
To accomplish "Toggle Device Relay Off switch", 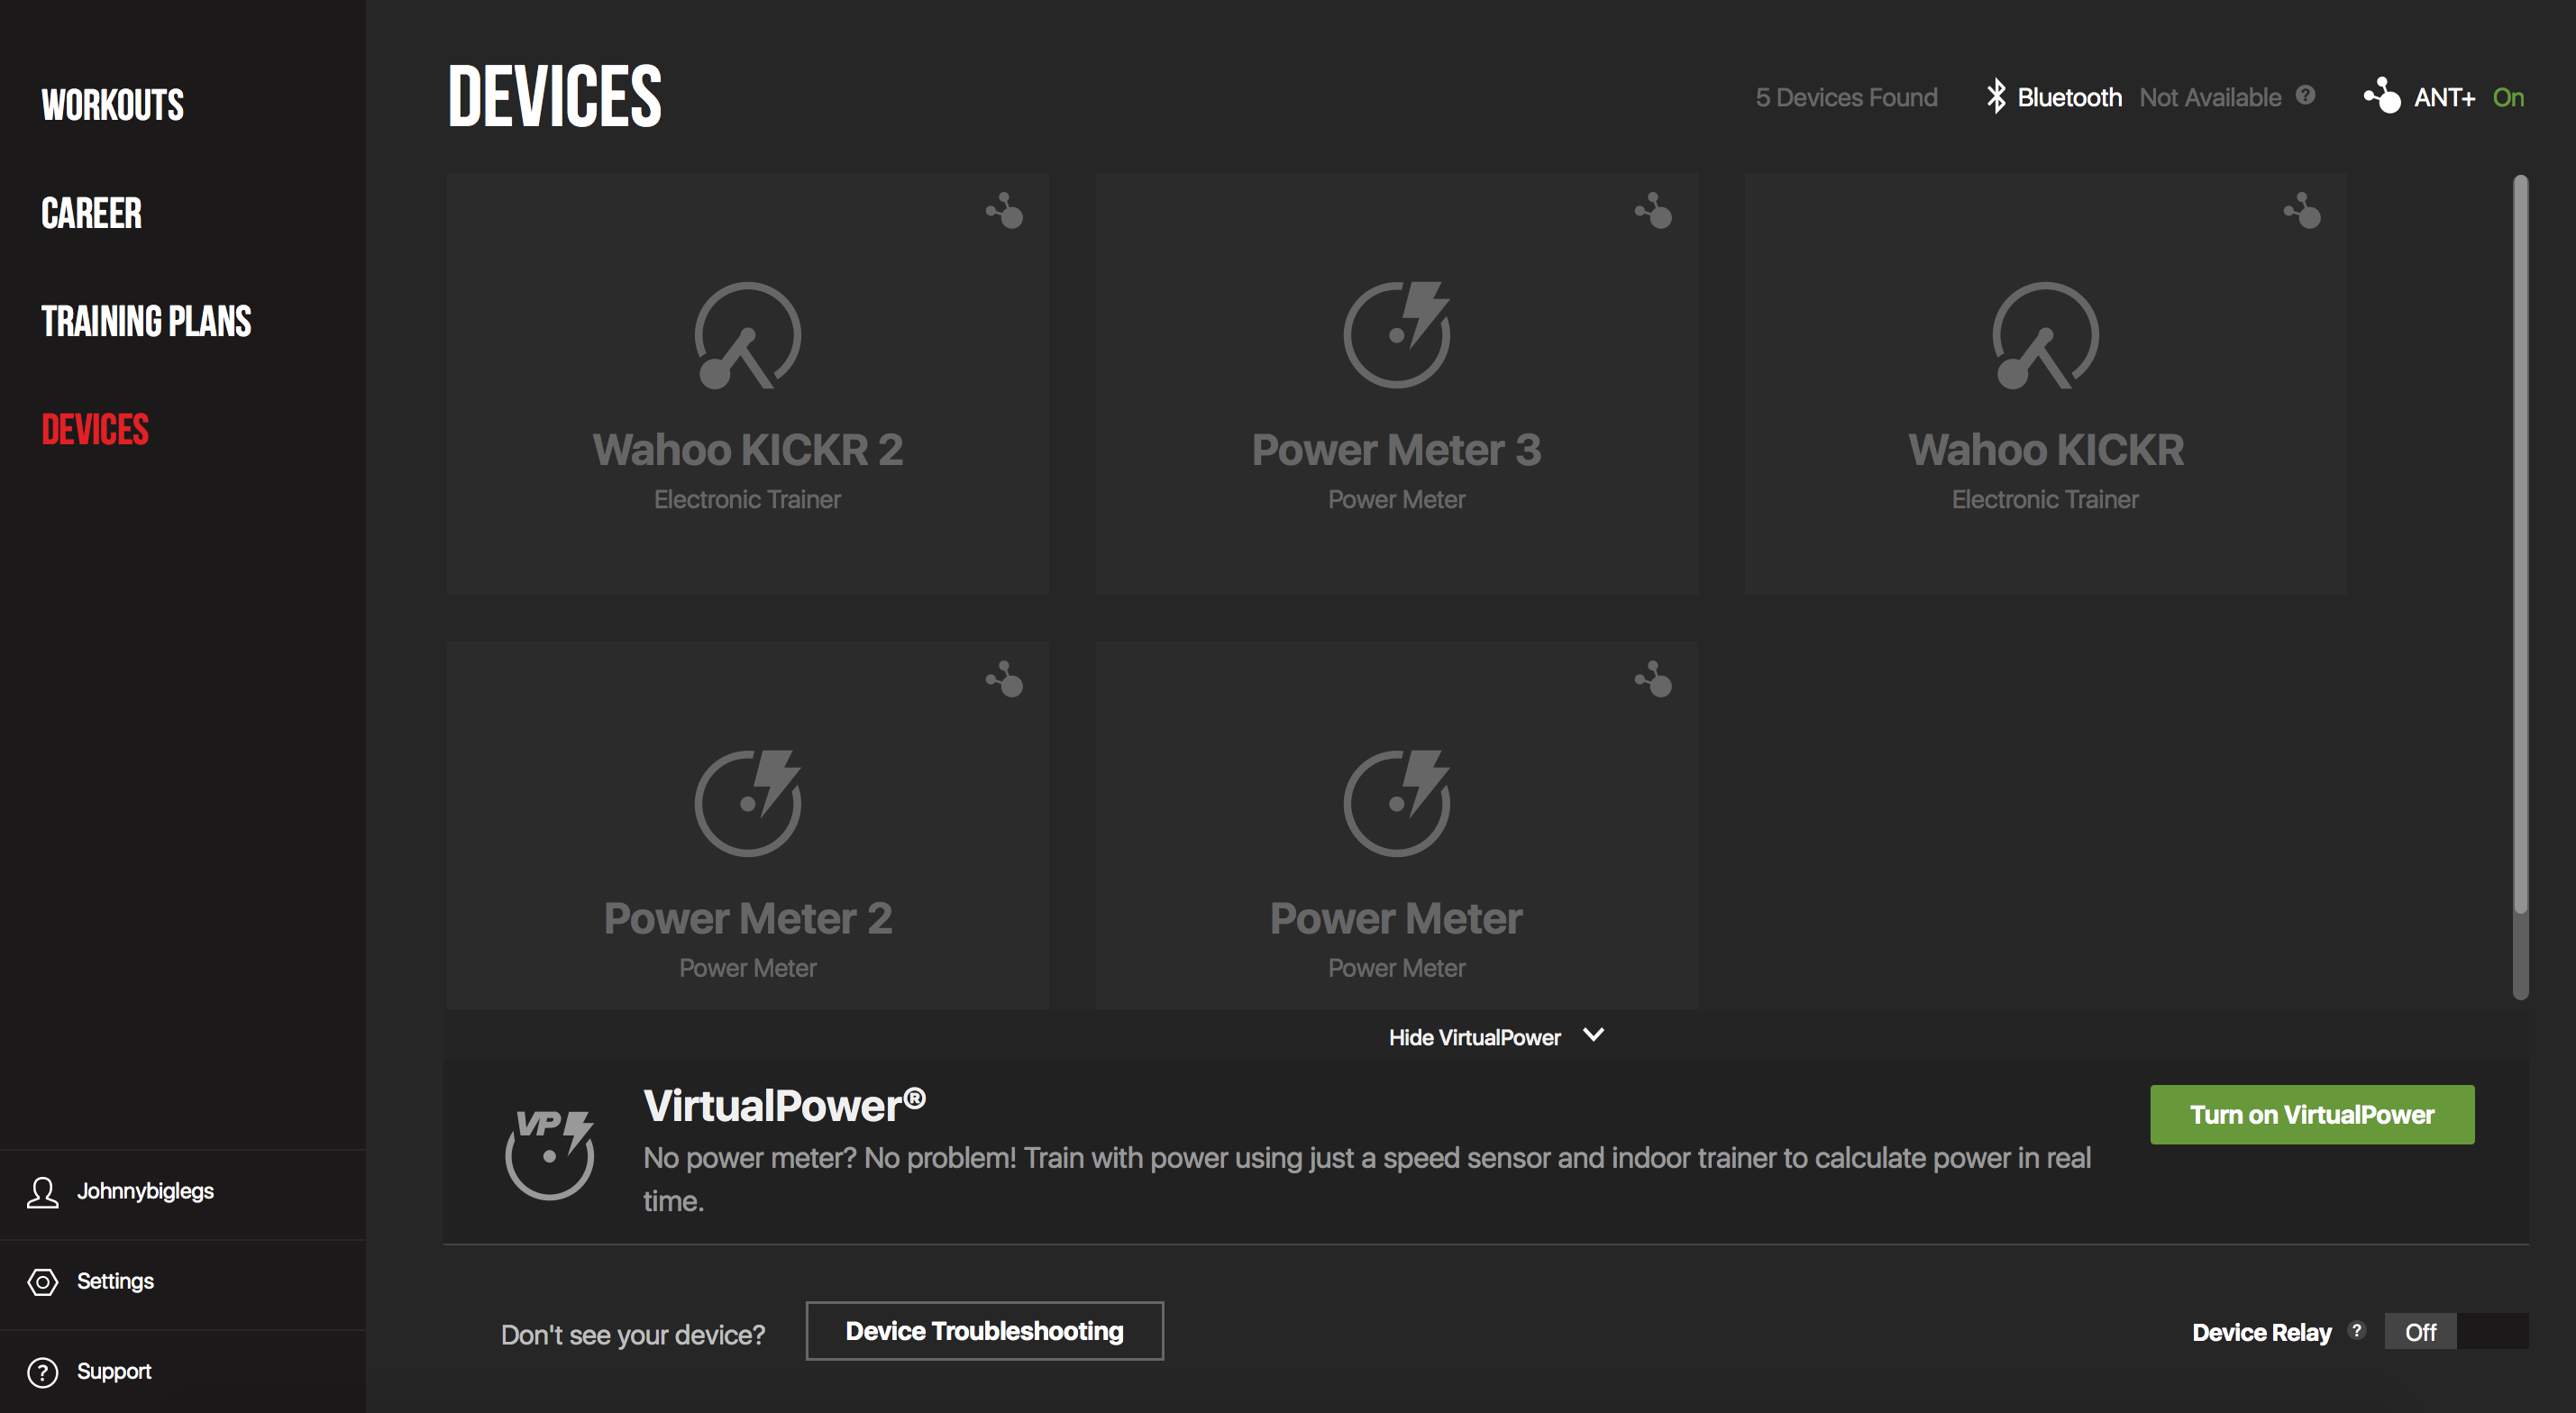I will click(2456, 1331).
